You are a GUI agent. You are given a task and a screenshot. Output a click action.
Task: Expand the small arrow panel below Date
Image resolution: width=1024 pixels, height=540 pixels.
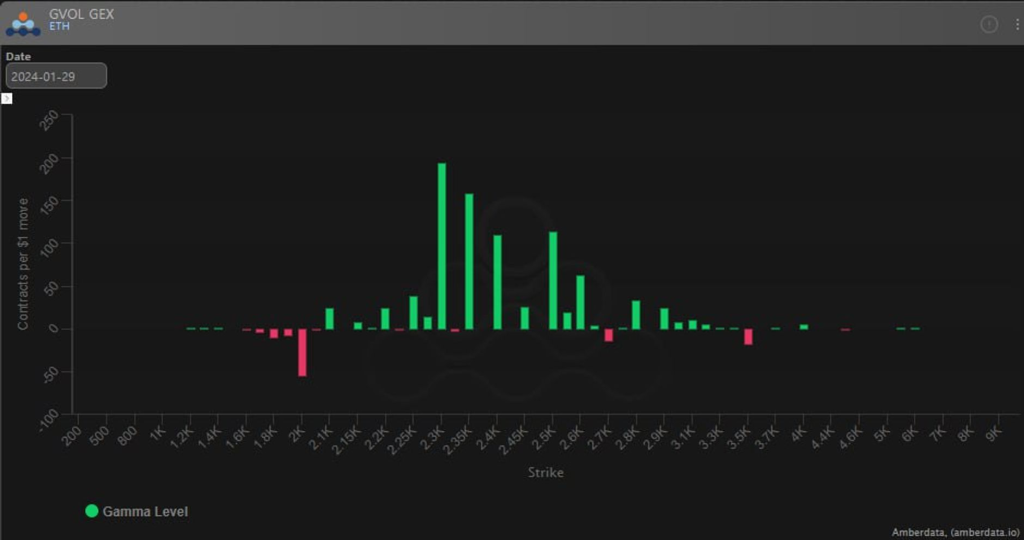tap(7, 98)
